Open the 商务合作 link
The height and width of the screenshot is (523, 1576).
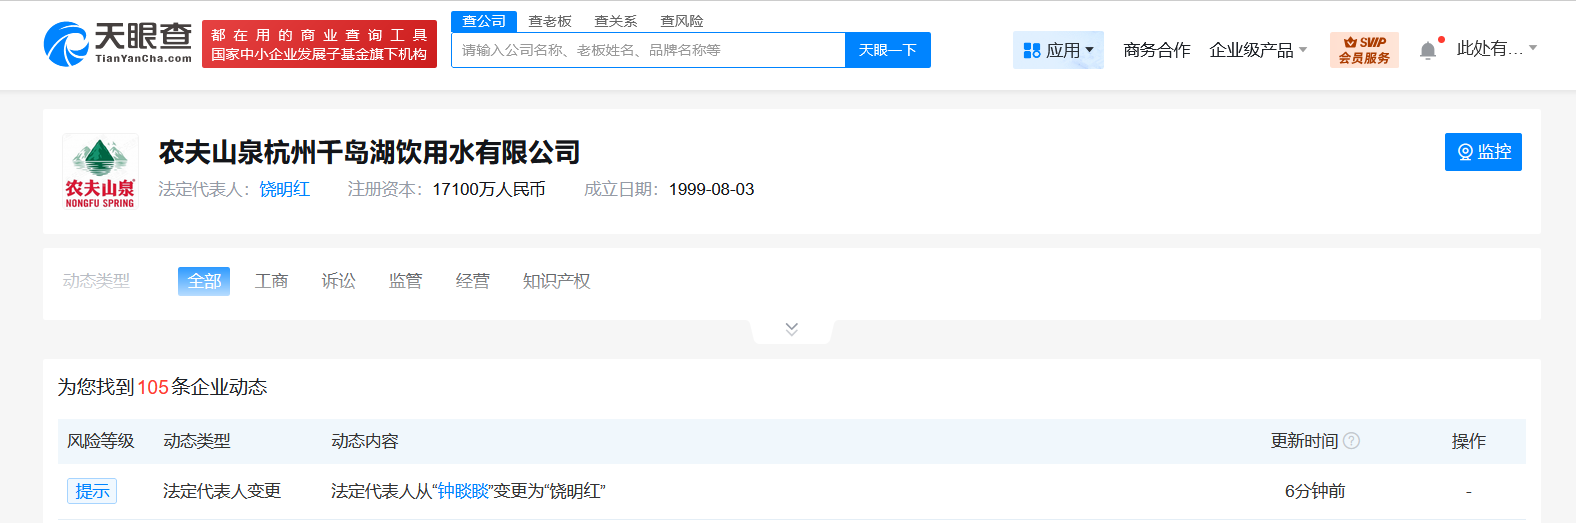pos(1157,50)
